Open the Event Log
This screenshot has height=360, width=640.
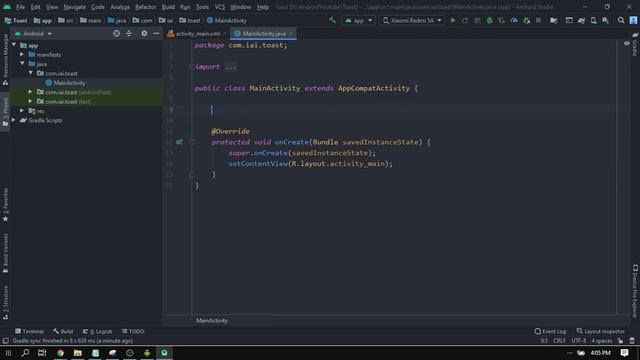point(550,331)
